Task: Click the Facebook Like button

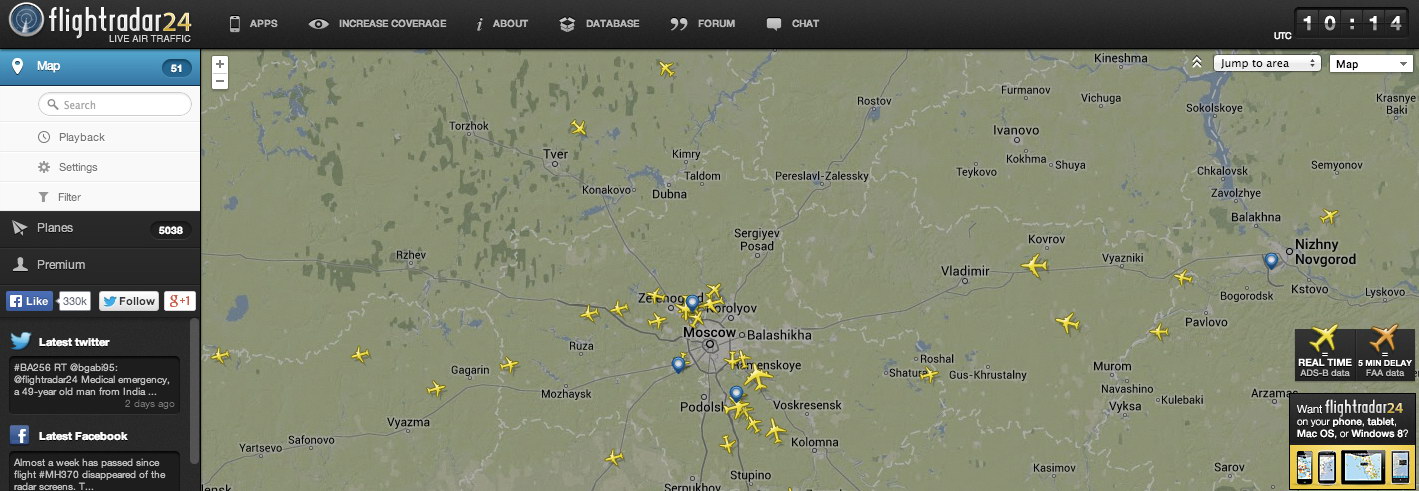Action: [x=29, y=301]
